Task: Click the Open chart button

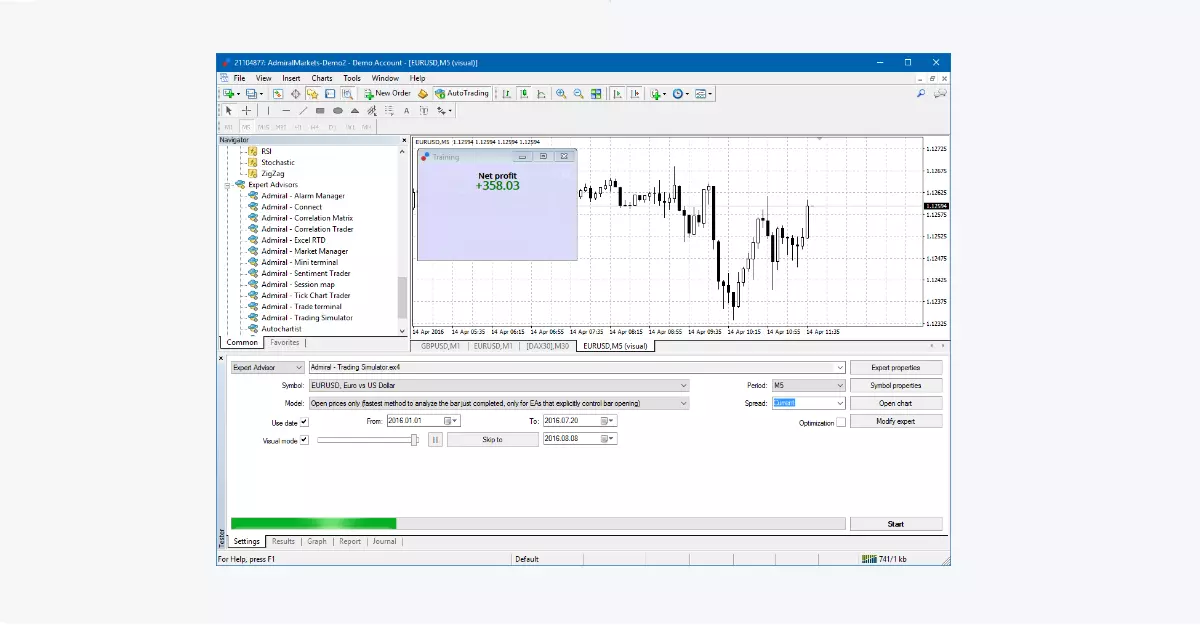Action: (896, 403)
